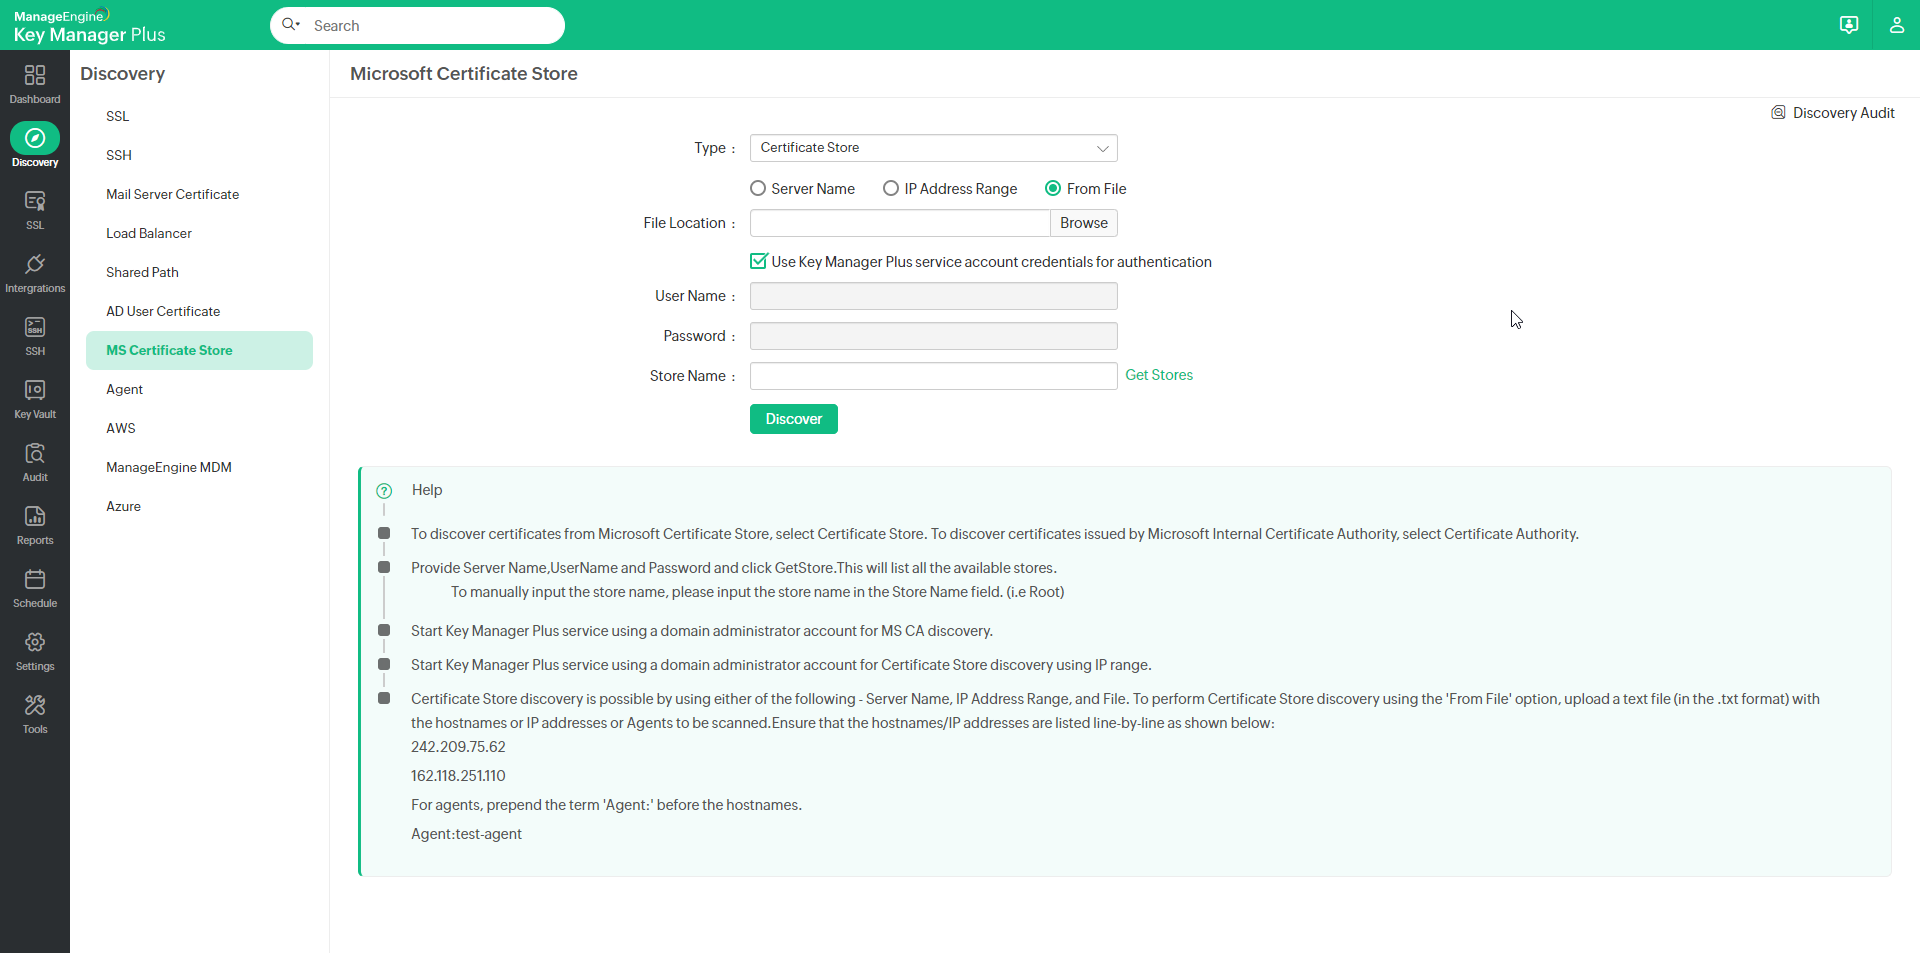Open the Integrations panel
The width and height of the screenshot is (1920, 953).
click(35, 272)
